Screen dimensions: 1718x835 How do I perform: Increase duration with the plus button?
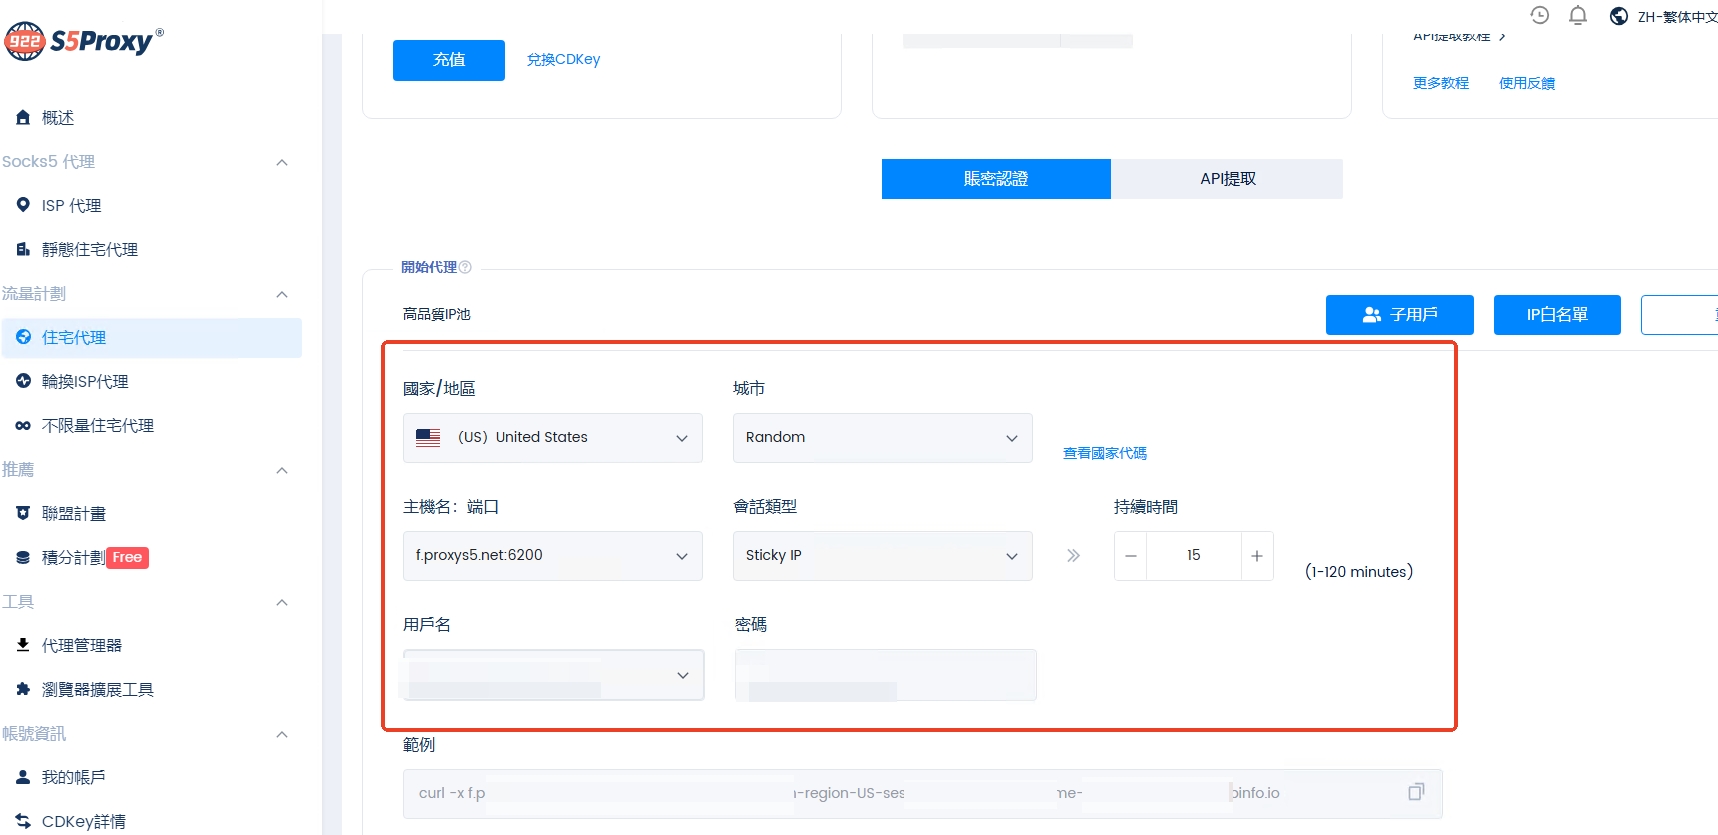(x=1257, y=556)
